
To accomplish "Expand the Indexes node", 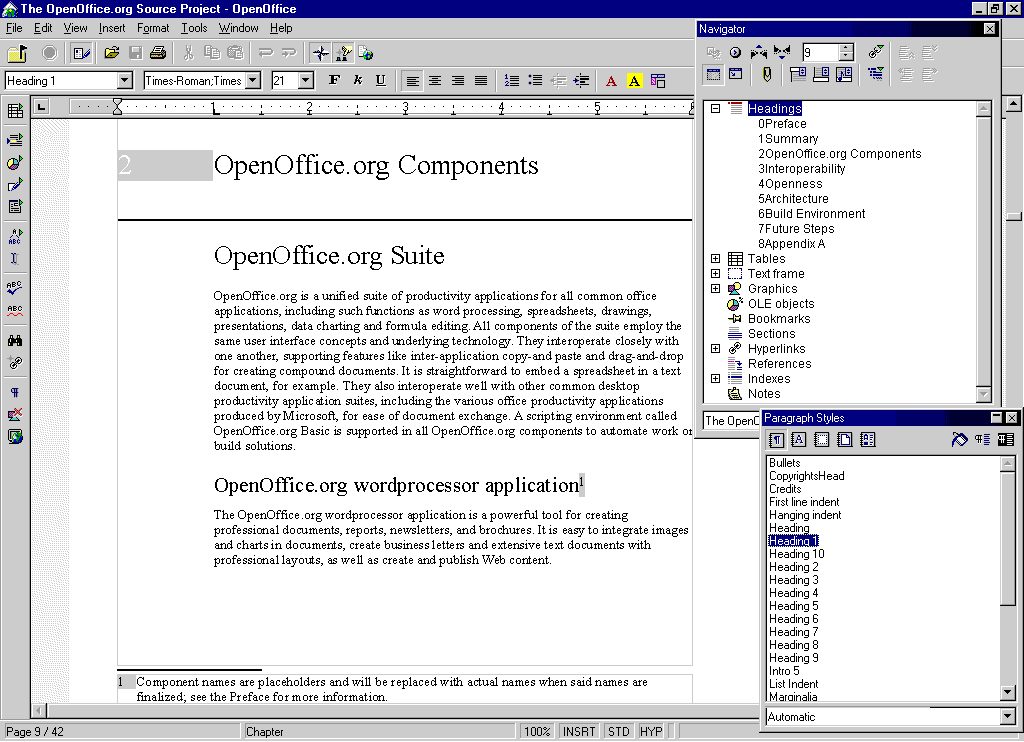I will 716,379.
